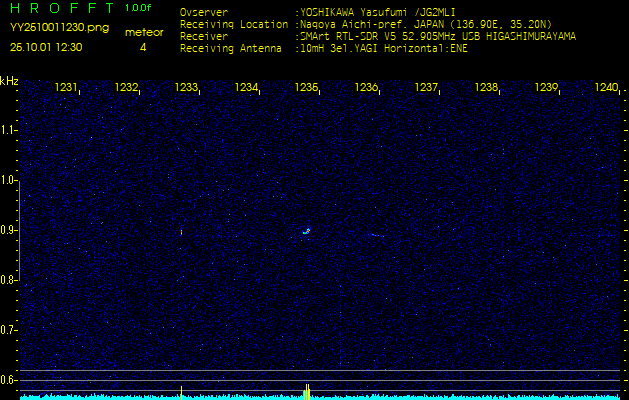Select the meteor count value 4
Viewport: 629px width, 400px height.
pyautogui.click(x=143, y=47)
